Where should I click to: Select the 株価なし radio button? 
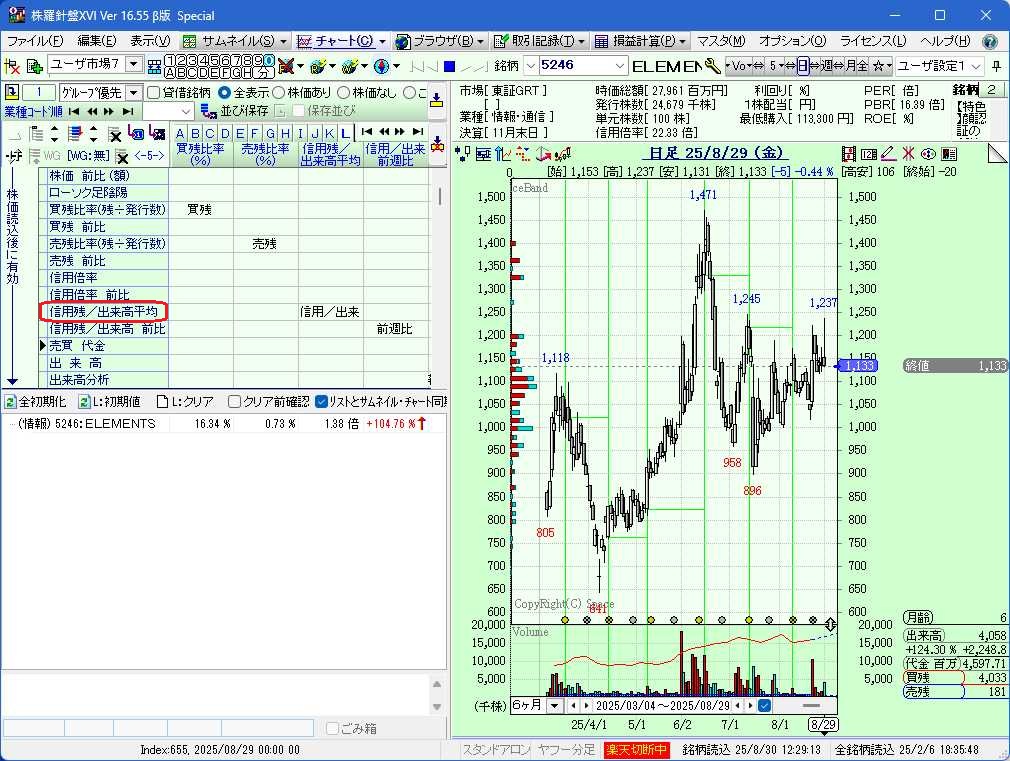point(343,93)
